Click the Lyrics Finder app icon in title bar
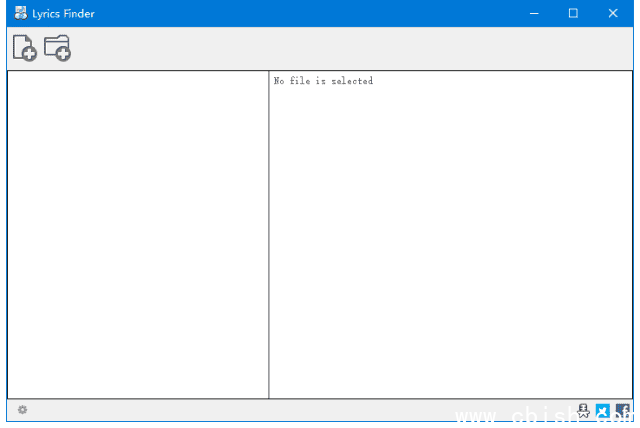The width and height of the screenshot is (640, 428). (20, 13)
